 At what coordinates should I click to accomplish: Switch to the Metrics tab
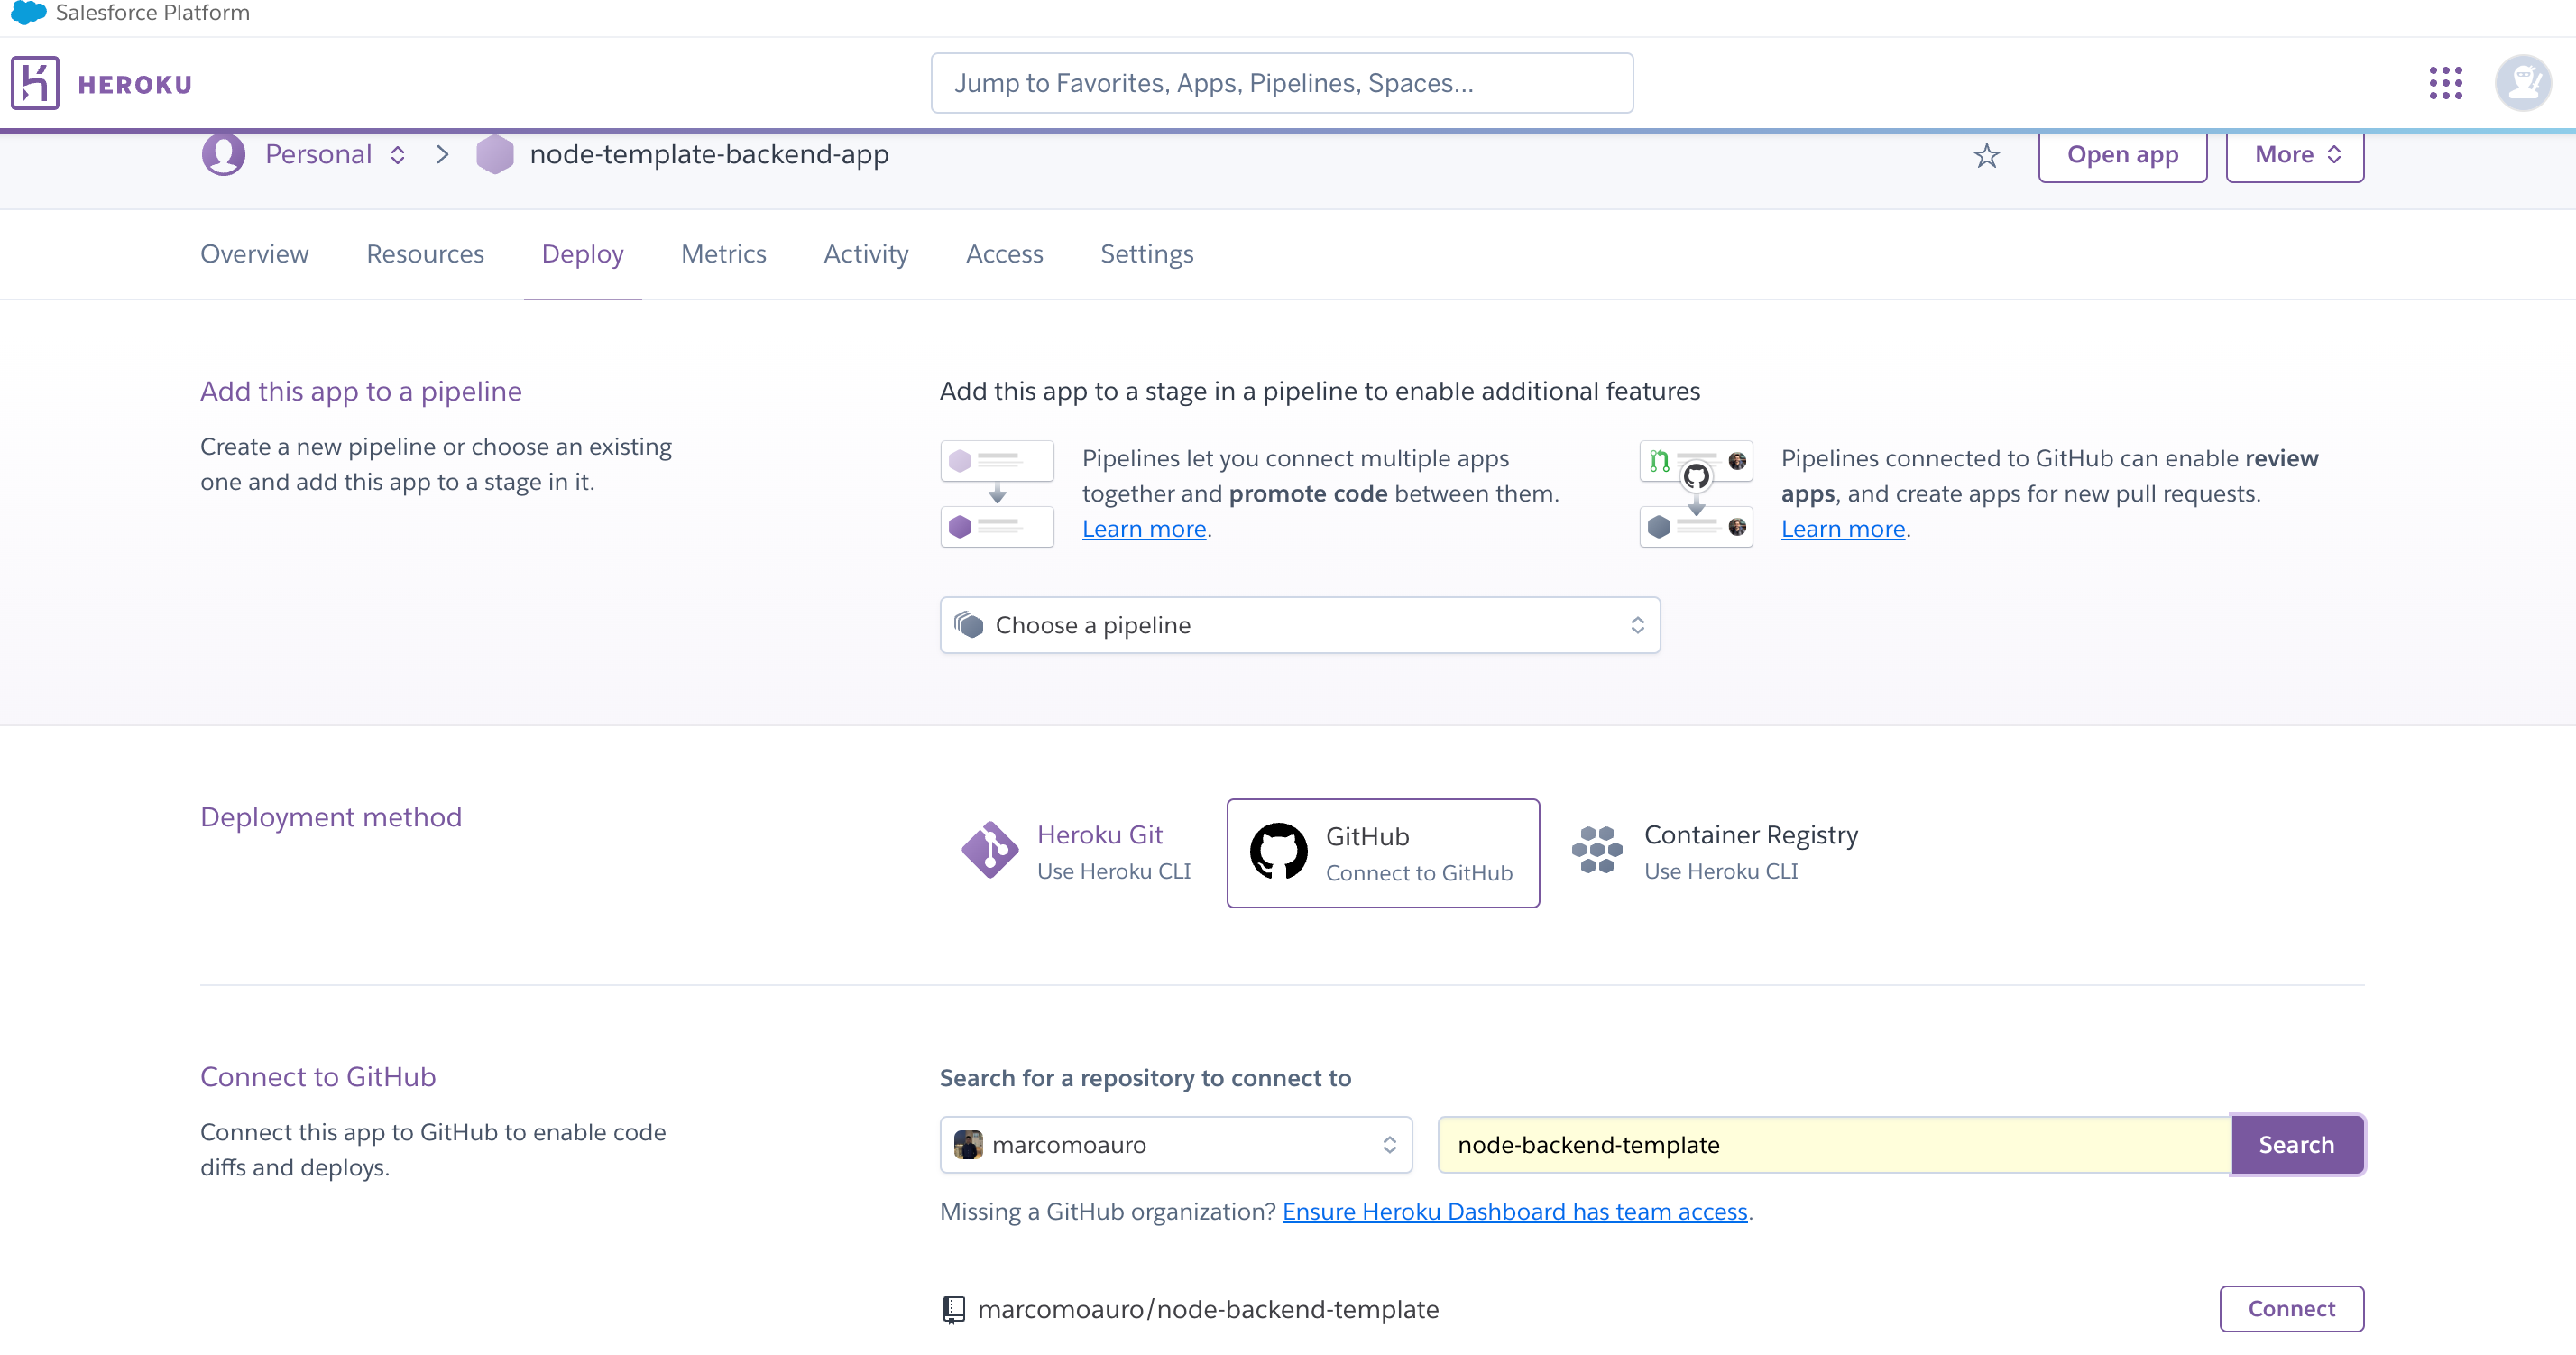tap(724, 255)
